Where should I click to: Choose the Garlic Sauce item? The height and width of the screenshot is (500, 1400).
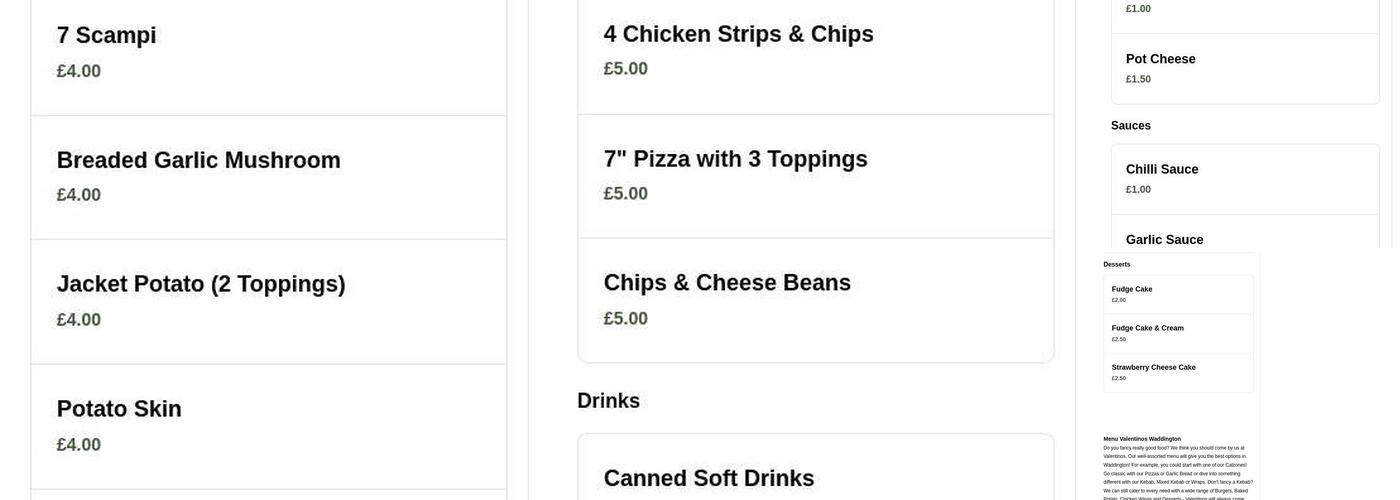(x=1244, y=239)
